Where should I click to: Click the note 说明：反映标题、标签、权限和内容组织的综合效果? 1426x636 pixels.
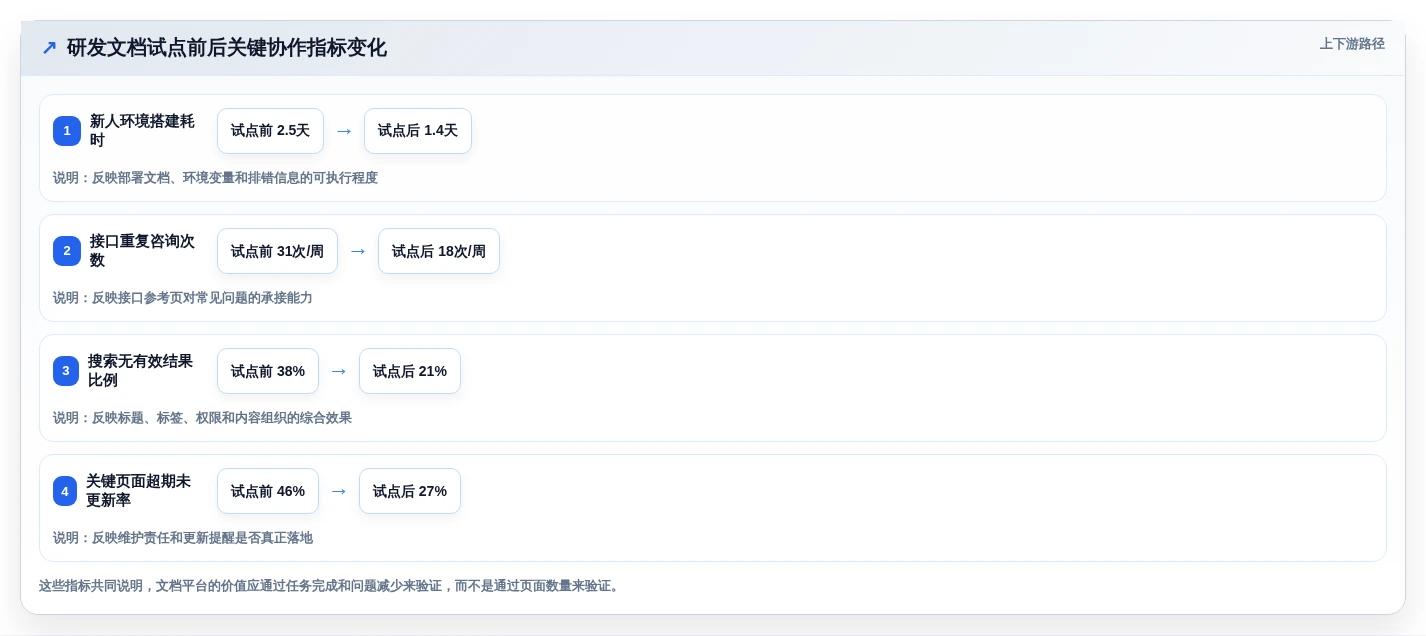click(203, 418)
